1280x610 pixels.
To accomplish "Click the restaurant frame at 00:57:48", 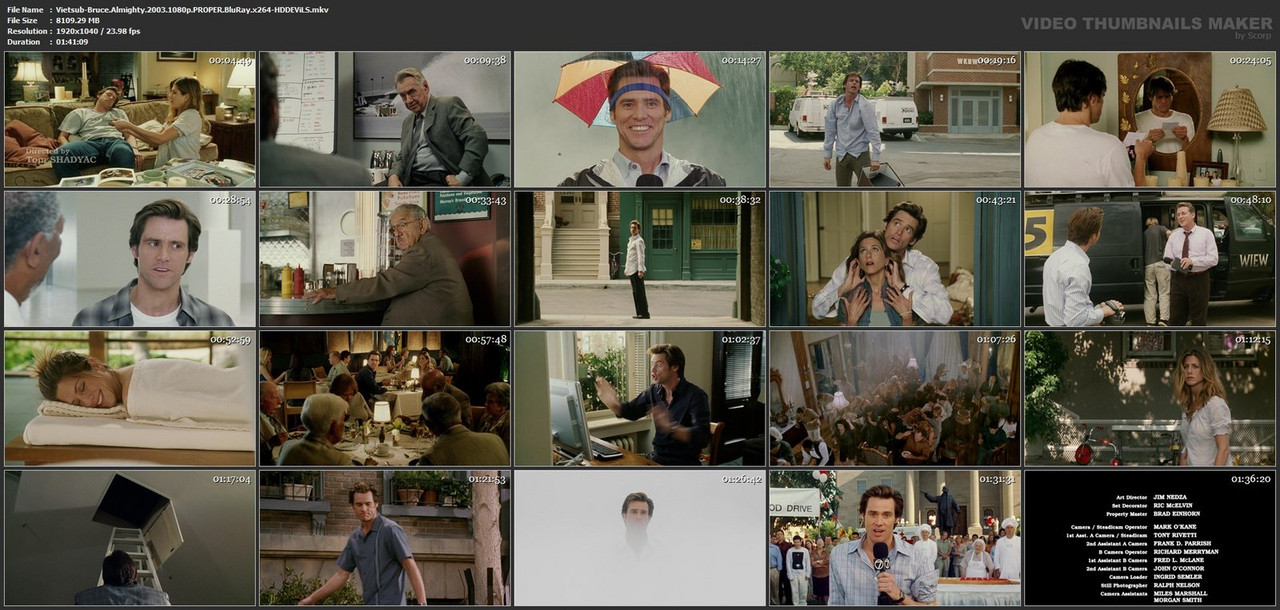I will tap(385, 398).
